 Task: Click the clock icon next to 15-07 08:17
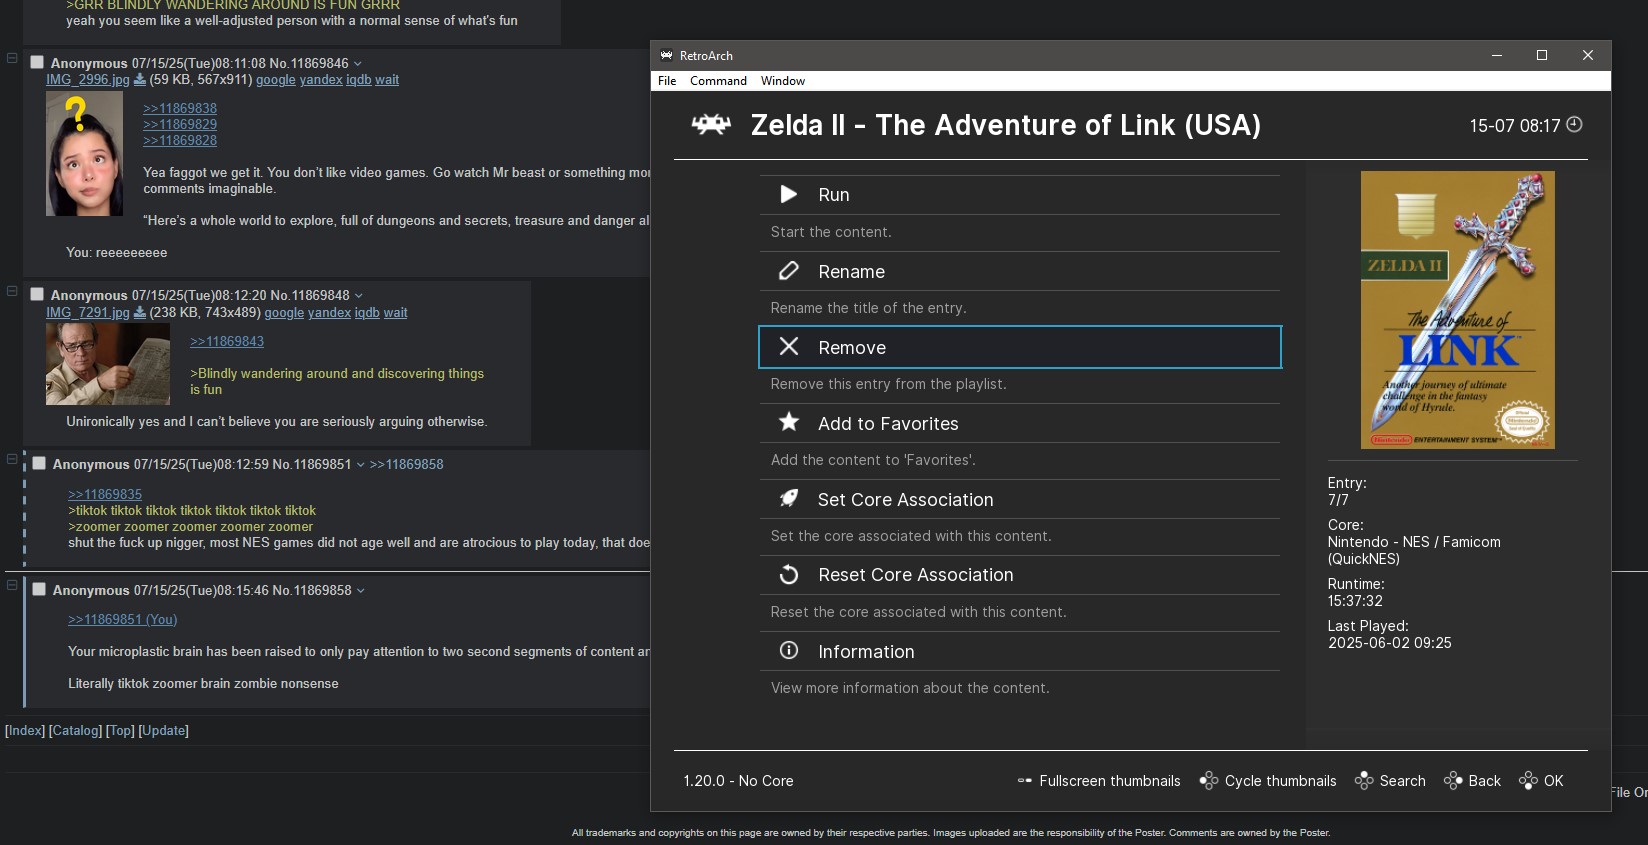point(1574,125)
